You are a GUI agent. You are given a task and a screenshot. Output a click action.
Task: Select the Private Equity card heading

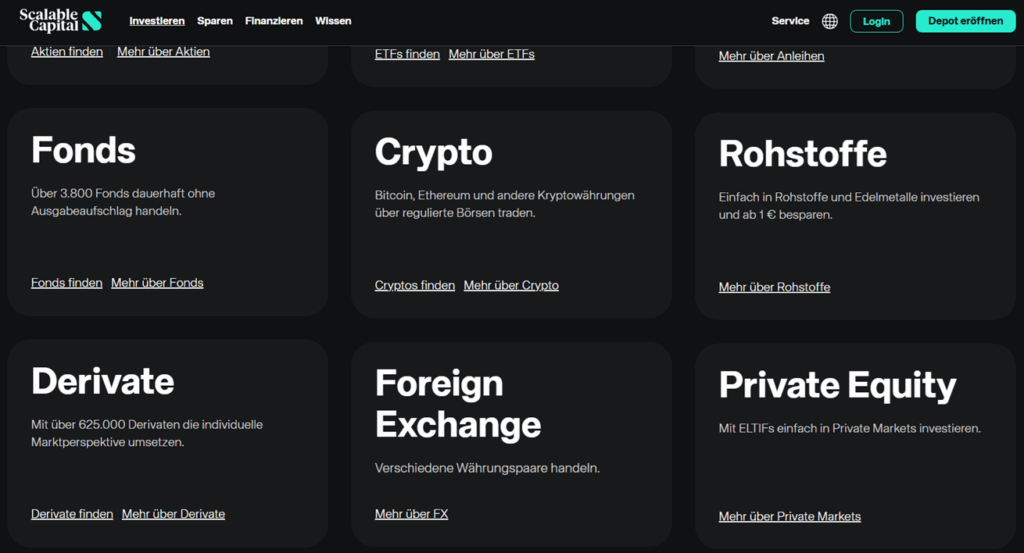pos(837,385)
